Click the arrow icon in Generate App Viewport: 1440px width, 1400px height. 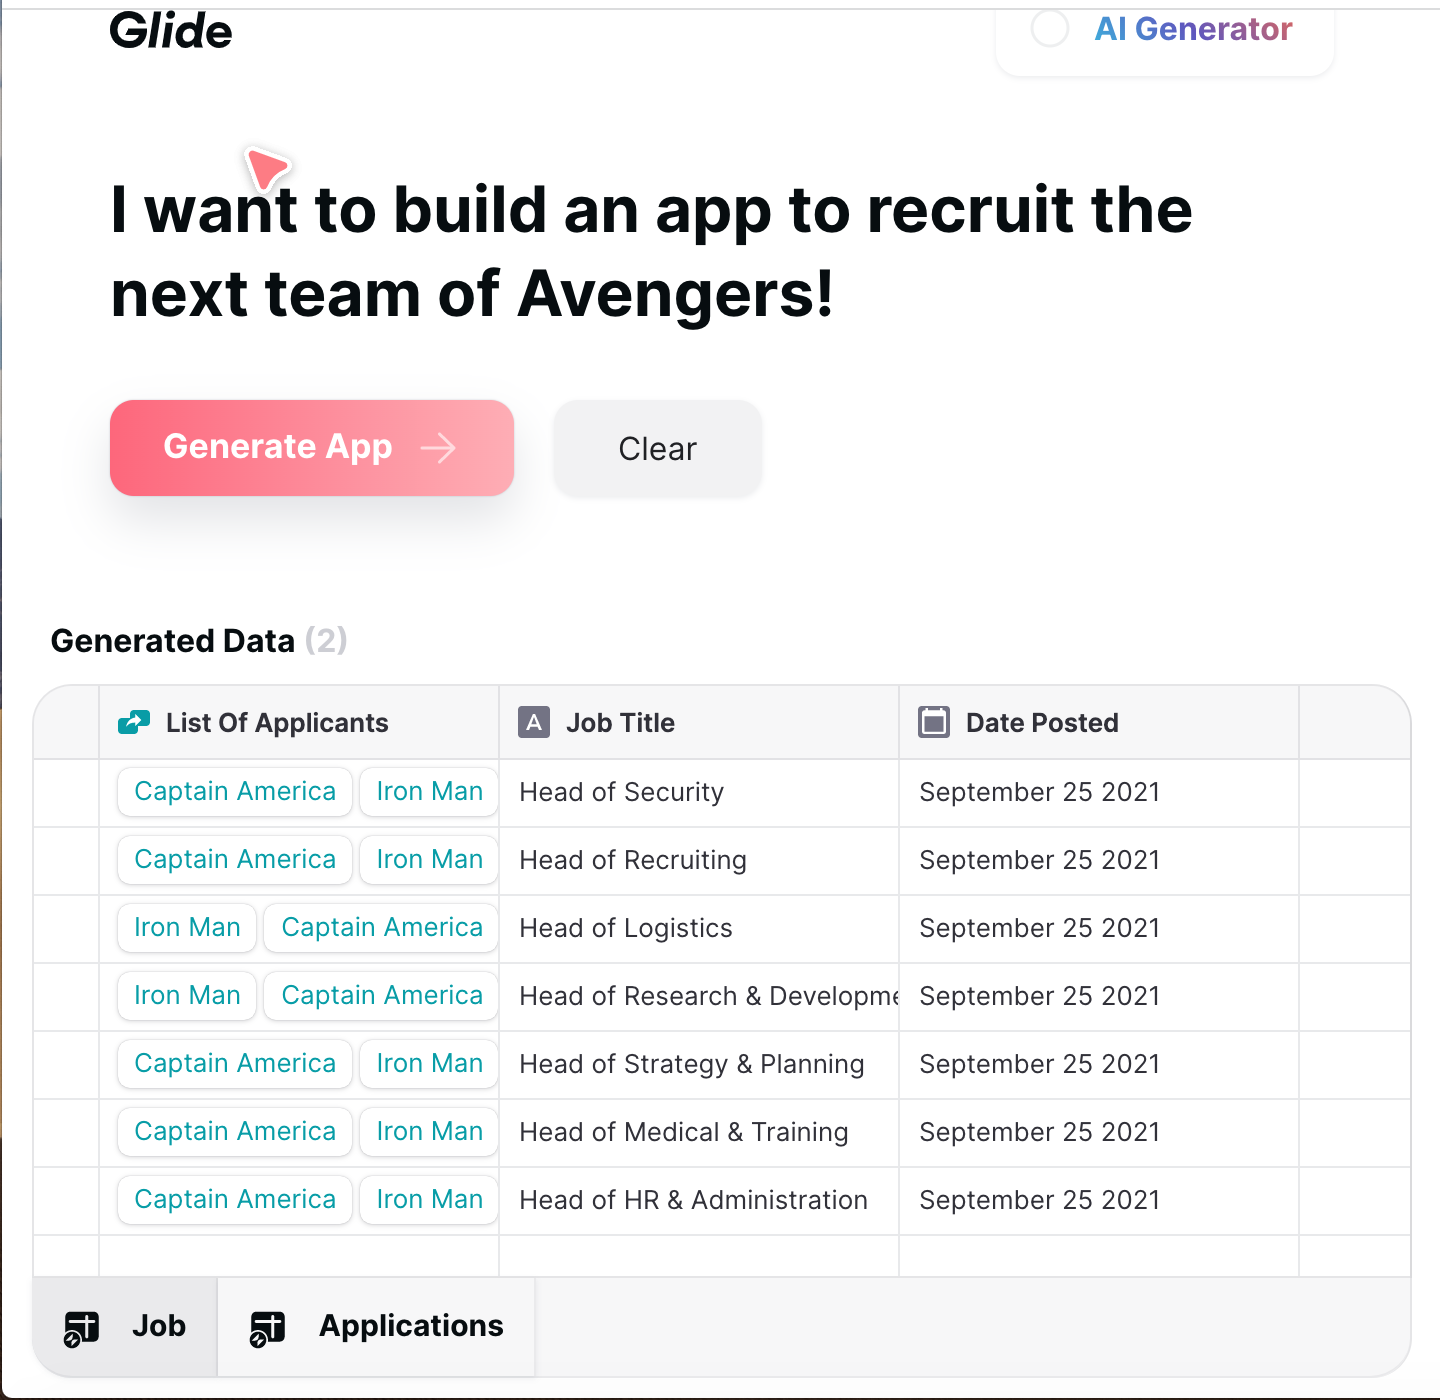(438, 448)
